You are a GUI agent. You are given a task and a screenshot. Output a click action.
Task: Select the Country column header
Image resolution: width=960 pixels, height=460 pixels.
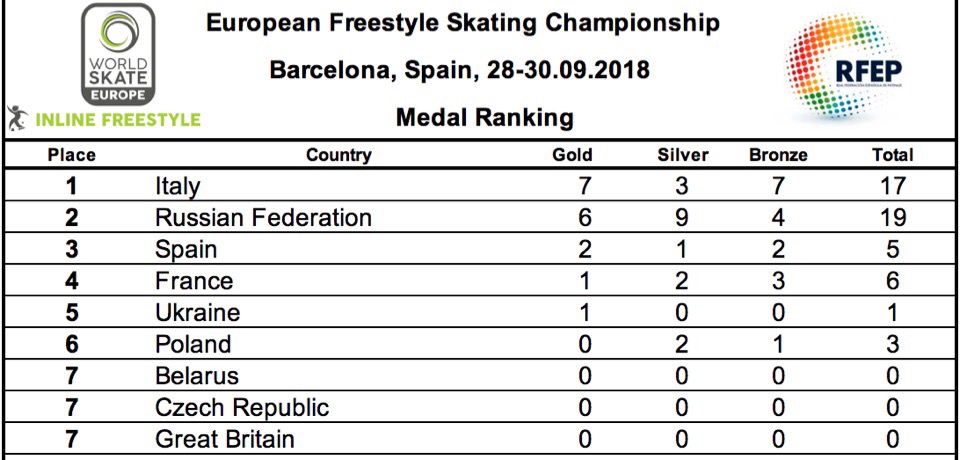click(x=339, y=155)
